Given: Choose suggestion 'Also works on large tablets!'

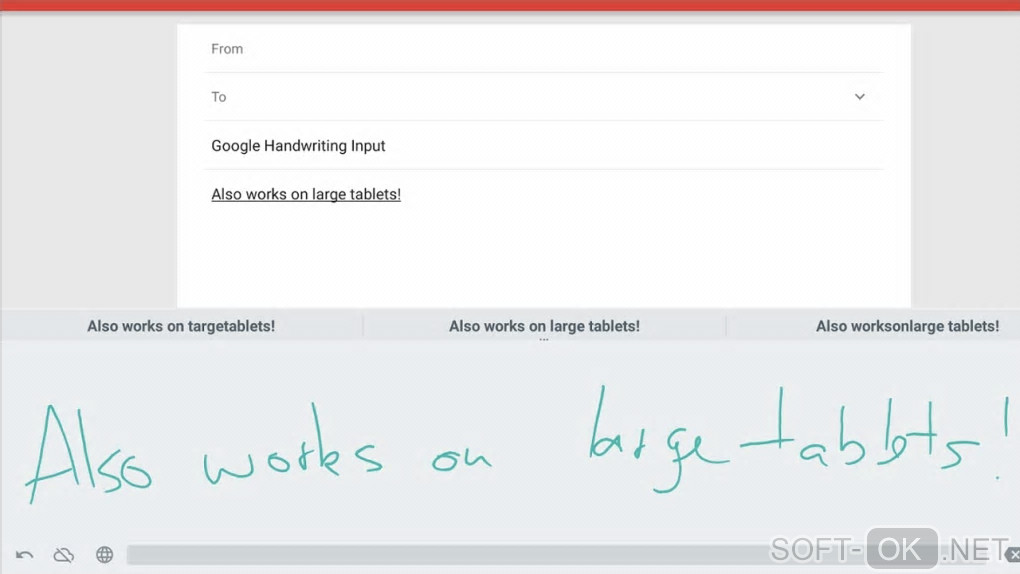Looking at the screenshot, I should tap(544, 326).
